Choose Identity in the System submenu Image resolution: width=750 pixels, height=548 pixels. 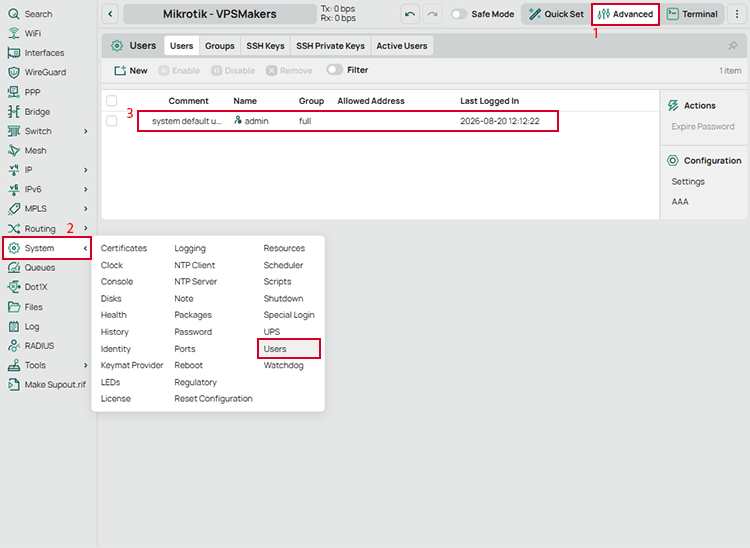(x=116, y=349)
